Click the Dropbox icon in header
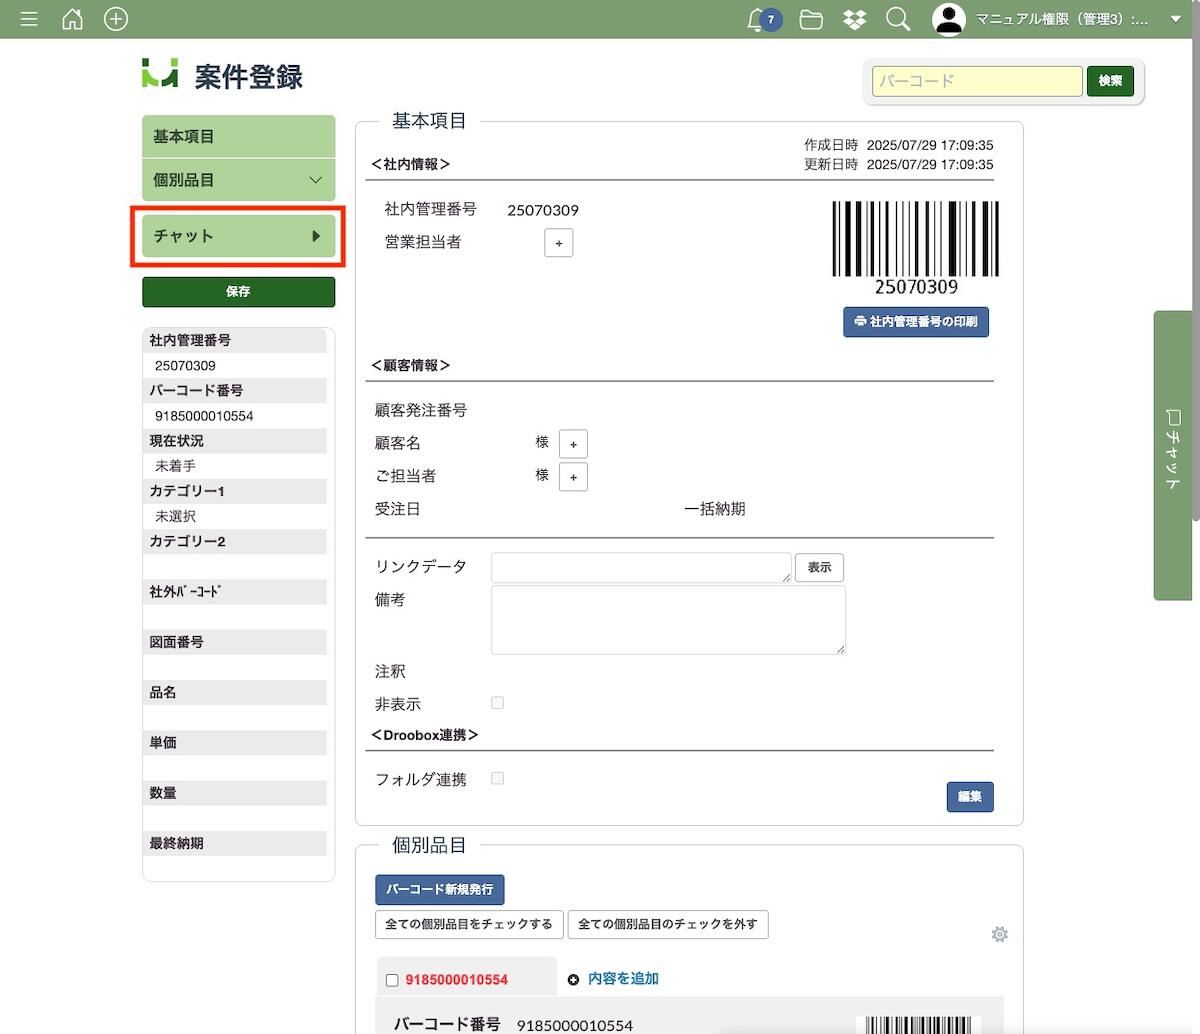Screen dimensions: 1200x1034 tap(854, 20)
